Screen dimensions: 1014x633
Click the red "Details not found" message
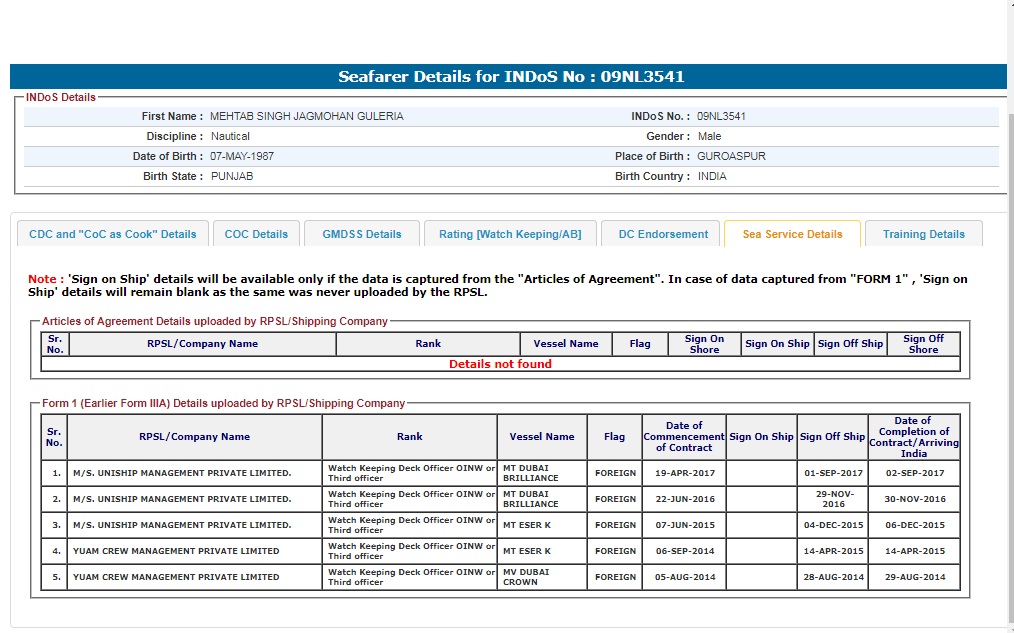(x=500, y=364)
